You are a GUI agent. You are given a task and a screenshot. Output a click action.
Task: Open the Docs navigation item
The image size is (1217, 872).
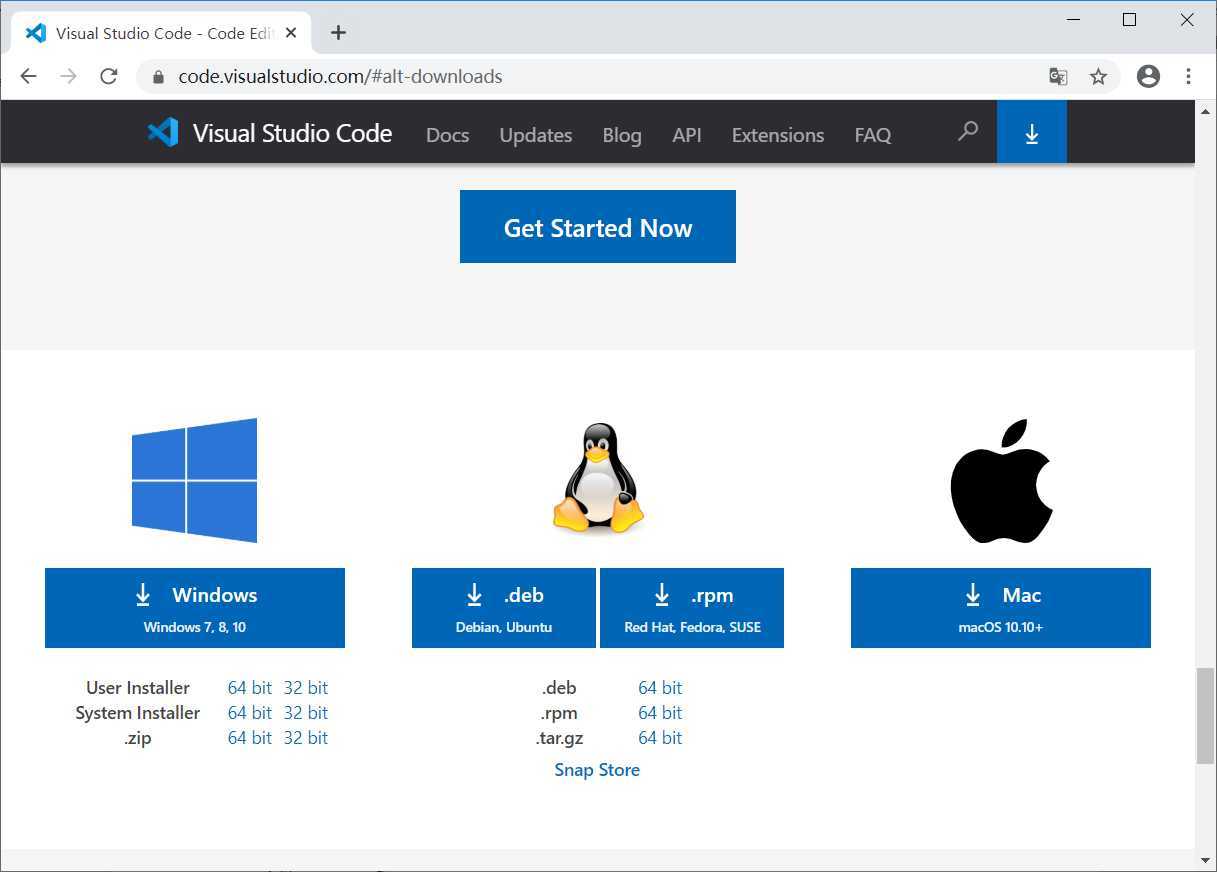[x=447, y=135]
